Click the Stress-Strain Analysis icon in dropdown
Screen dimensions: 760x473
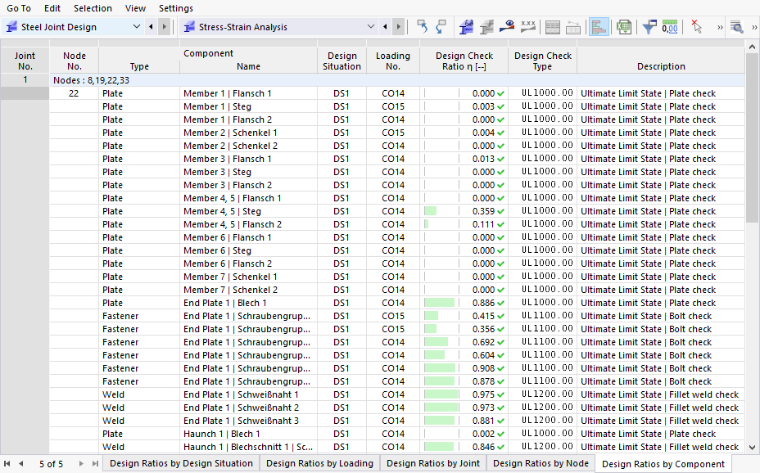[x=190, y=27]
